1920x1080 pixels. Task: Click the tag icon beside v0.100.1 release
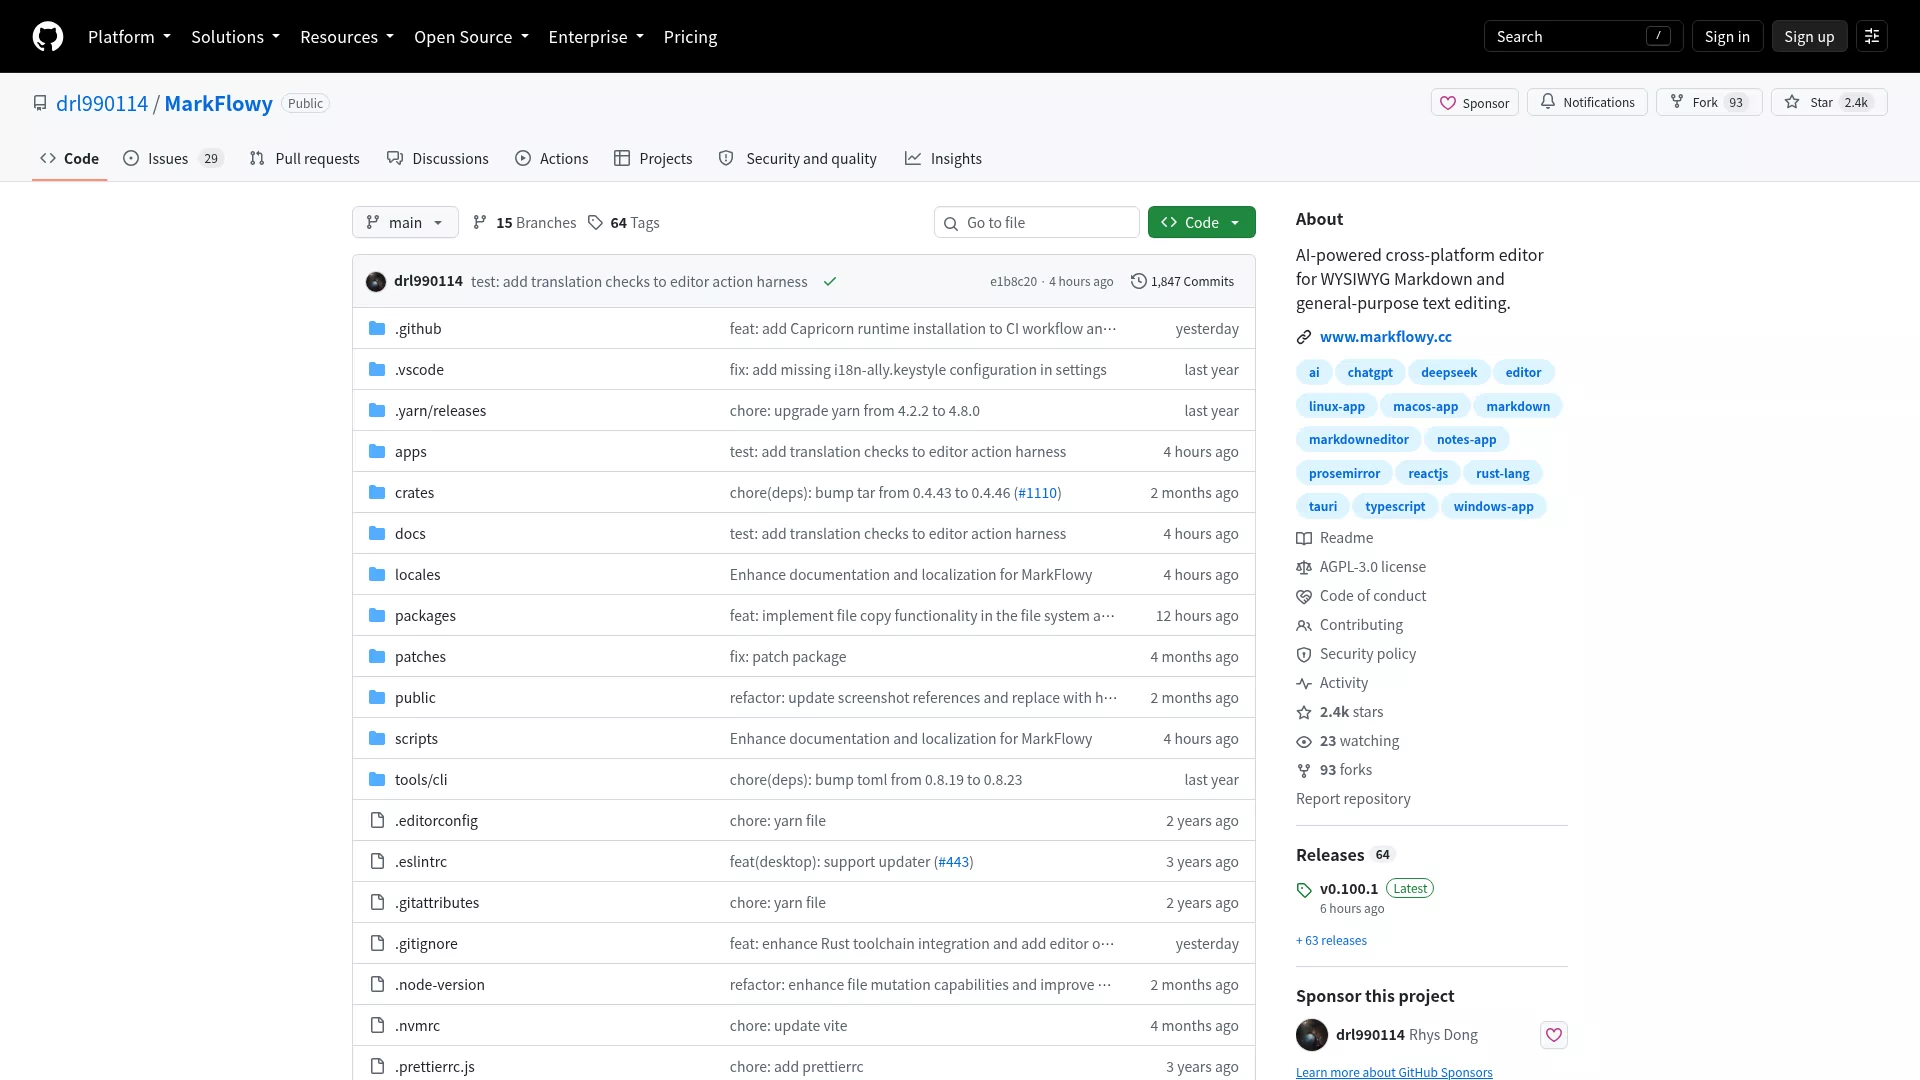point(1304,889)
